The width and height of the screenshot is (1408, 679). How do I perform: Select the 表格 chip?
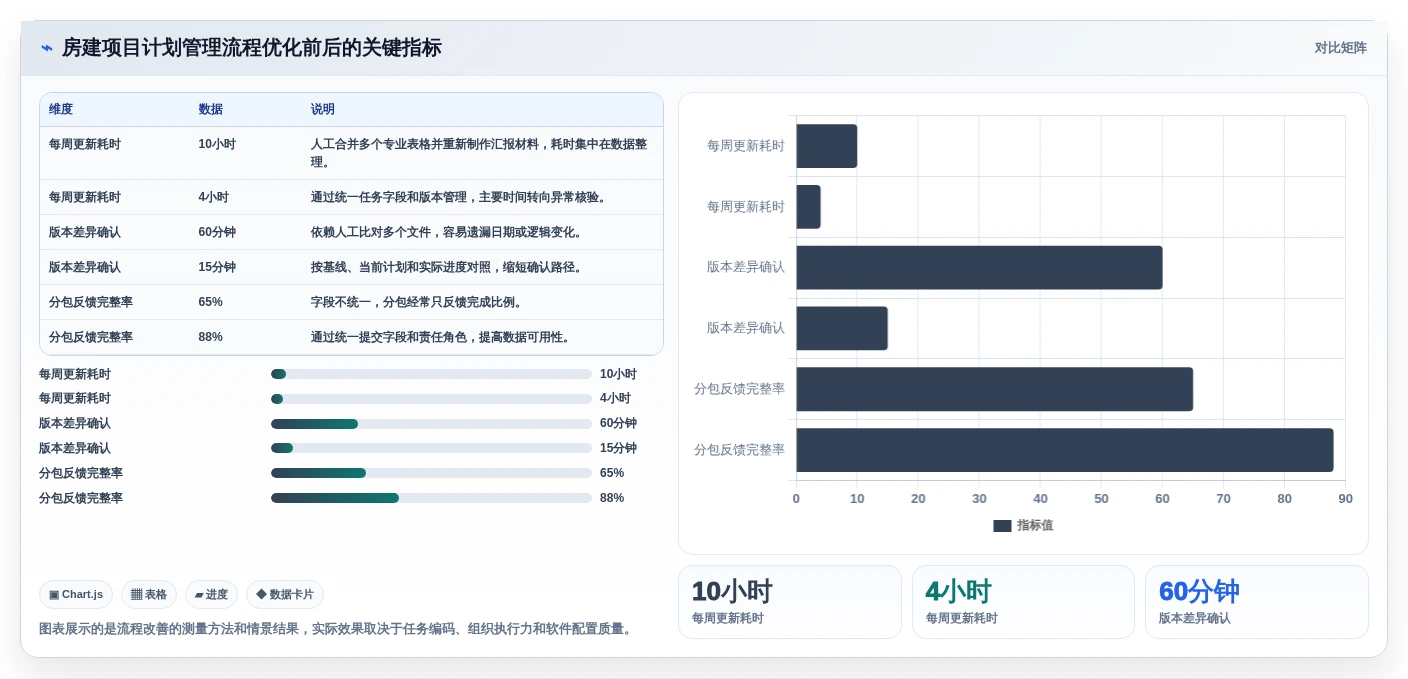(x=149, y=594)
